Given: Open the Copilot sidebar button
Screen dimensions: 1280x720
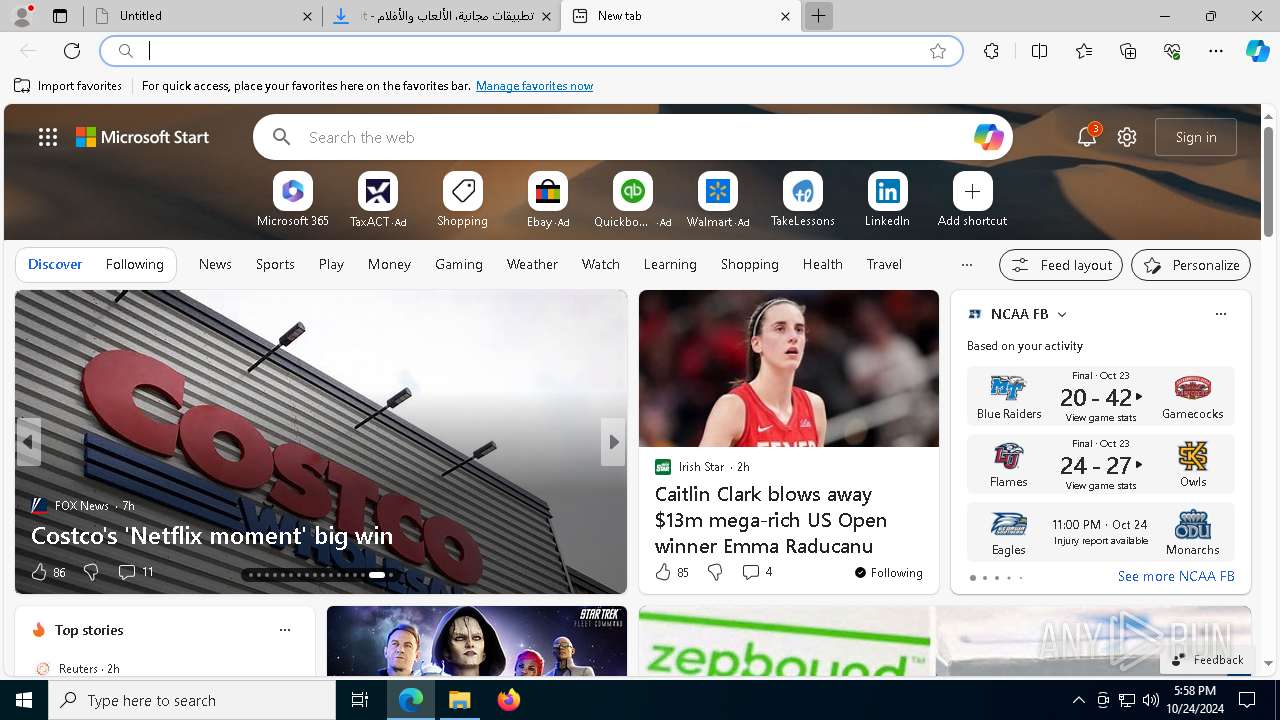Looking at the screenshot, I should click(x=1257, y=51).
